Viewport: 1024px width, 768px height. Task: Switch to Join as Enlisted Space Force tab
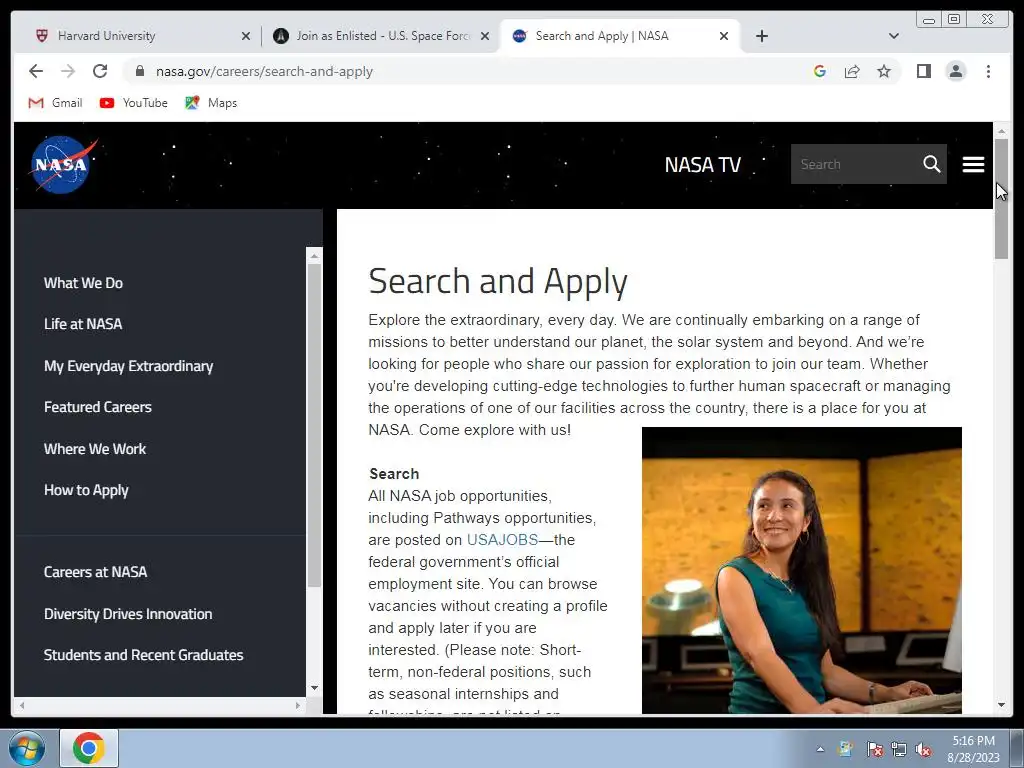[x=381, y=36]
